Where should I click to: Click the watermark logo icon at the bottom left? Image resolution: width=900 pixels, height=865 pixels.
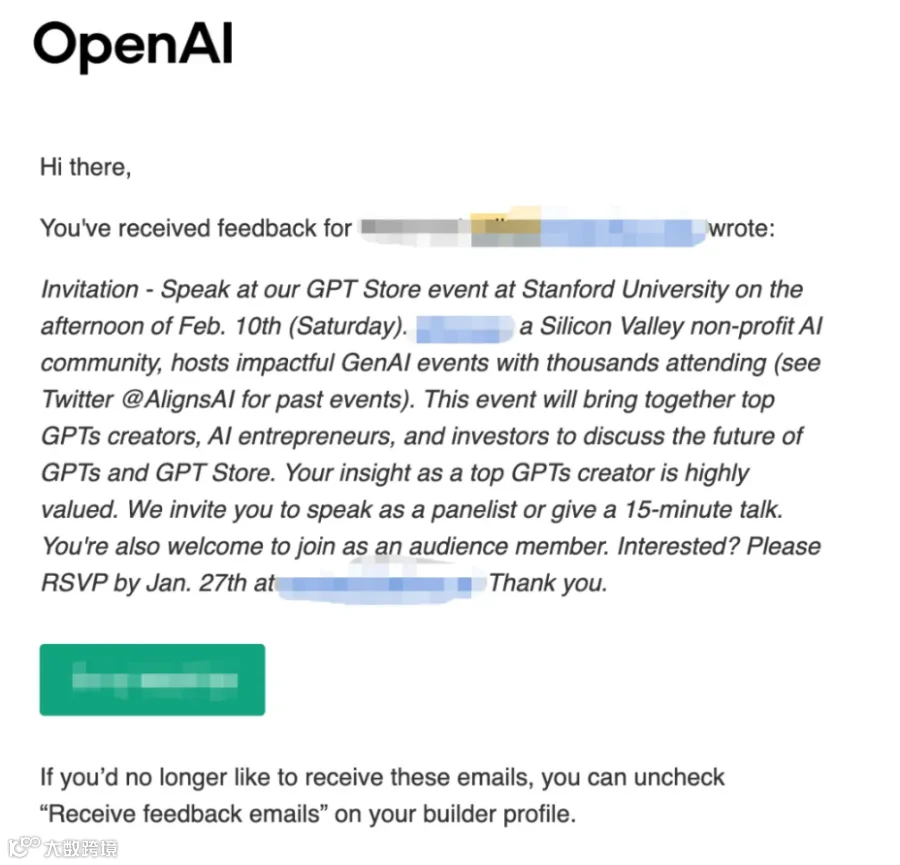pyautogui.click(x=24, y=847)
